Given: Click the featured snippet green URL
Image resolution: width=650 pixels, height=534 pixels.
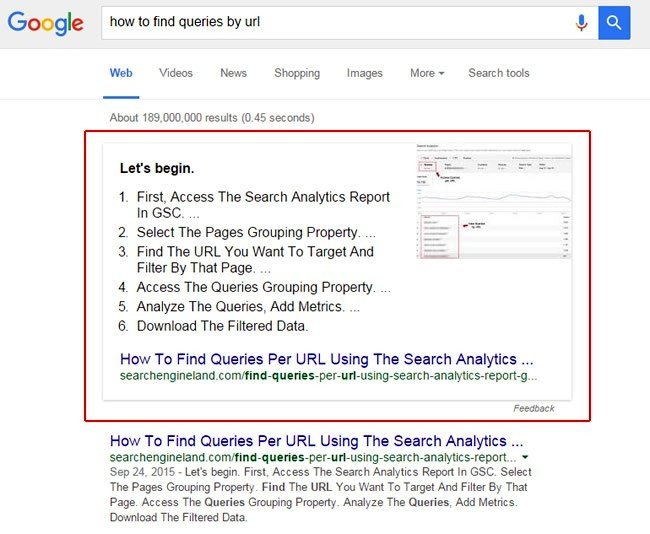Looking at the screenshot, I should [328, 376].
